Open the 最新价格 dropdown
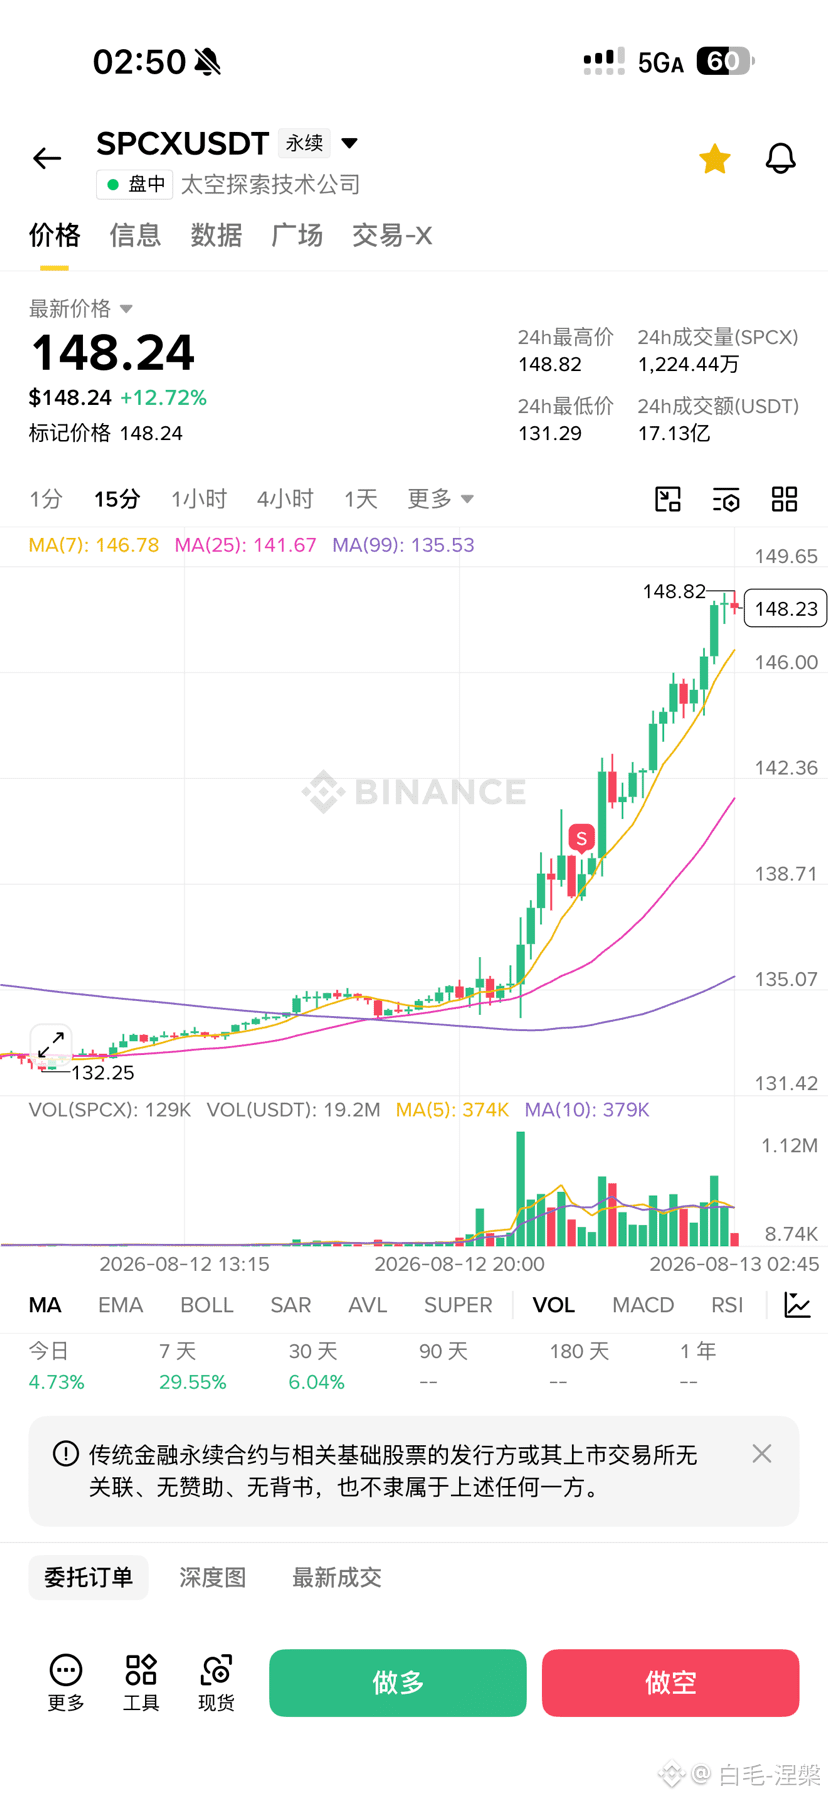The image size is (828, 1800). (x=81, y=308)
